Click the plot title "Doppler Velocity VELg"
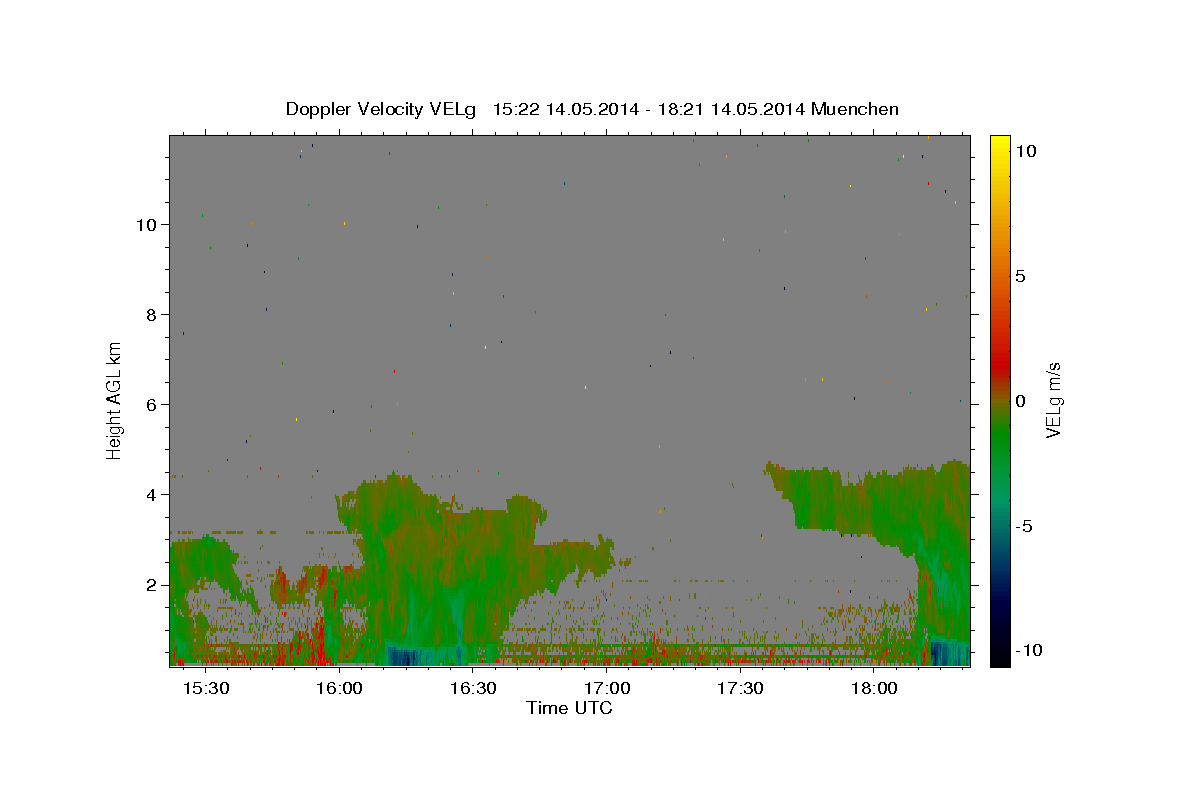 (382, 109)
